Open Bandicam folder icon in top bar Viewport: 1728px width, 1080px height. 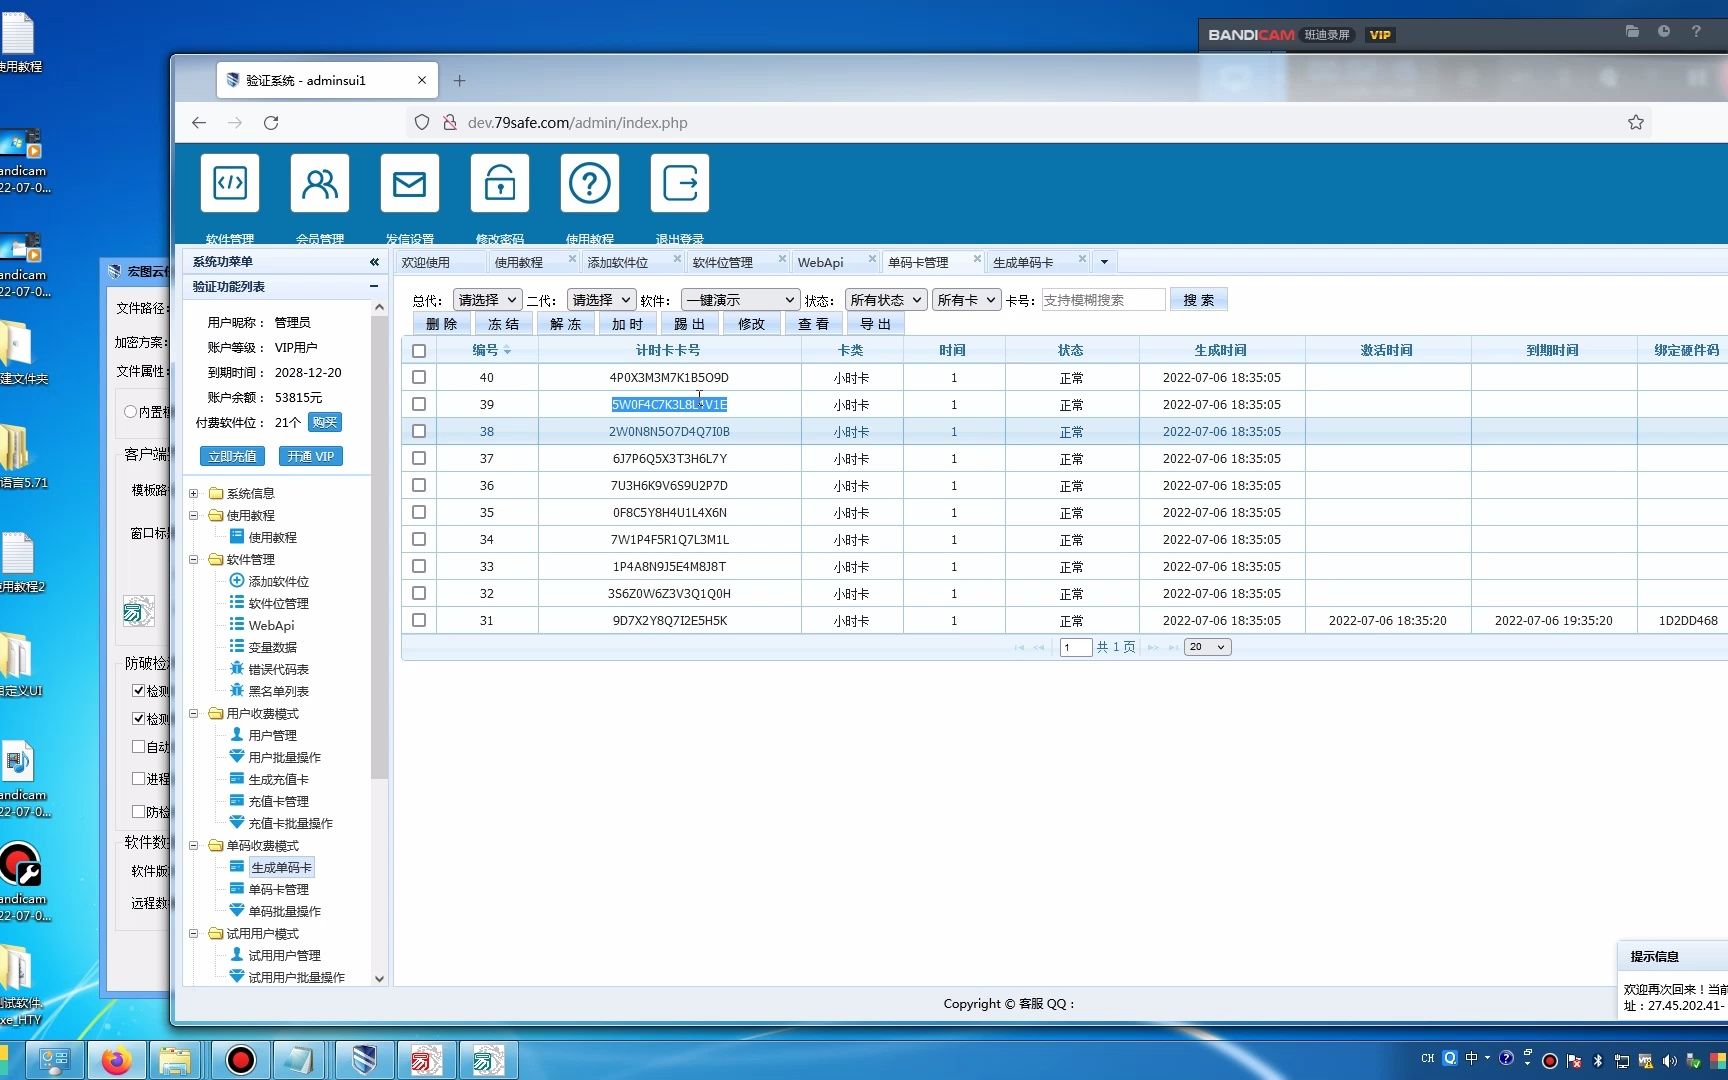pyautogui.click(x=1632, y=32)
